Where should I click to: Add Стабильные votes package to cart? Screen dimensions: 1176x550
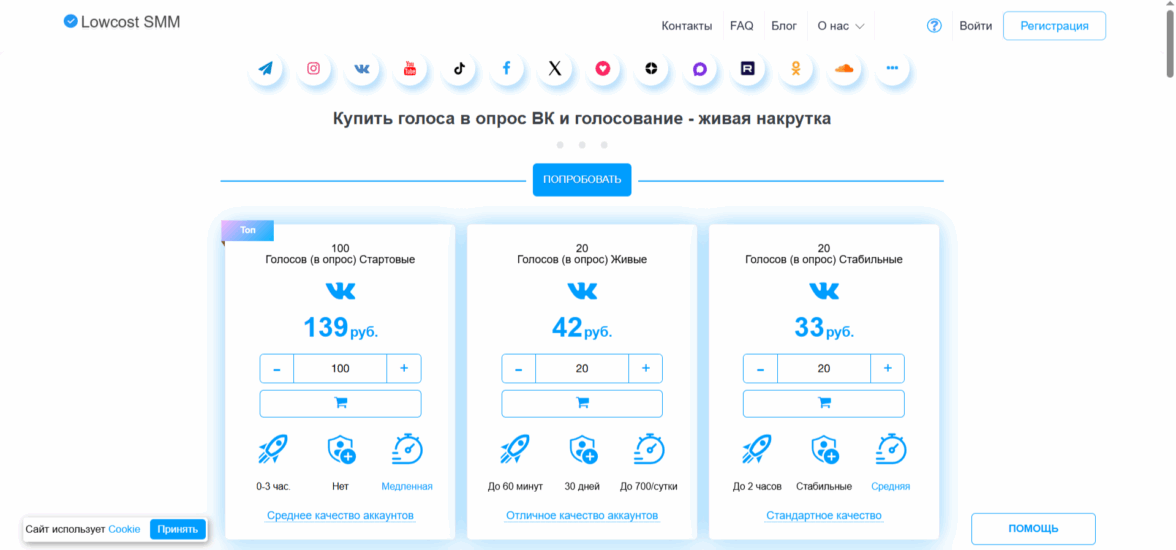(x=824, y=404)
